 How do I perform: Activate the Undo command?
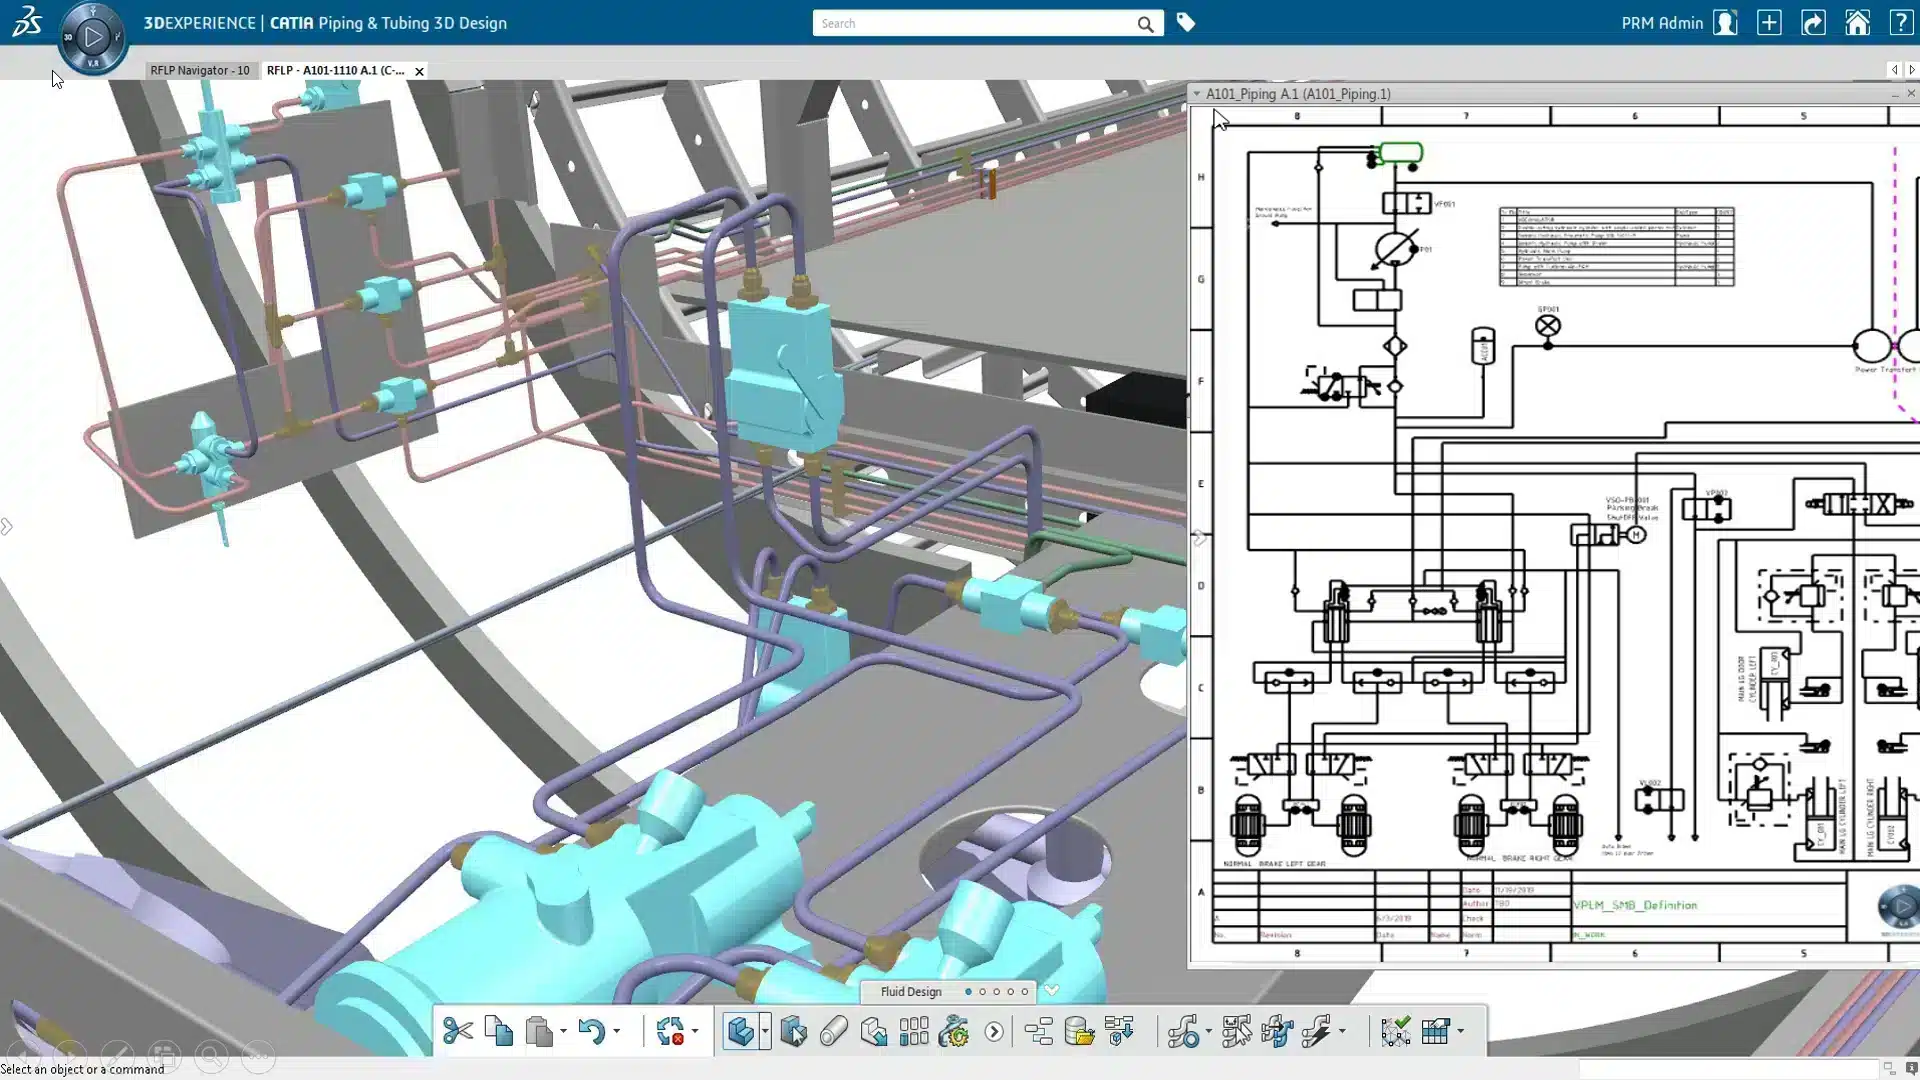(594, 1031)
